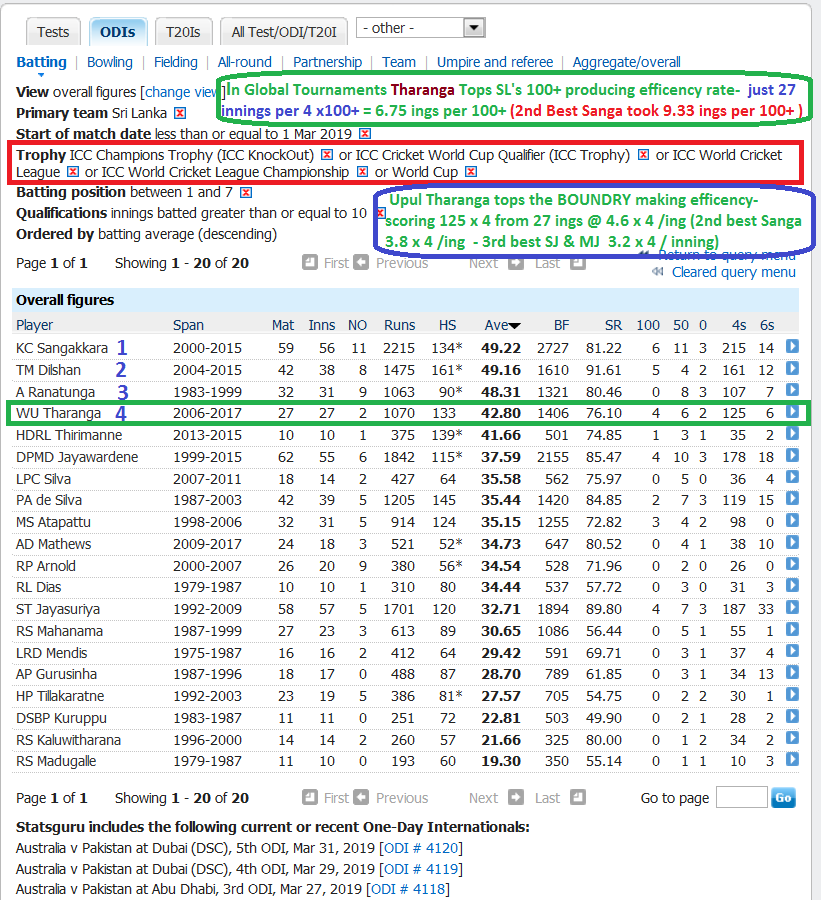The image size is (821, 900).
Task: Open the All Test/ODI/T20I tab
Action: (284, 32)
